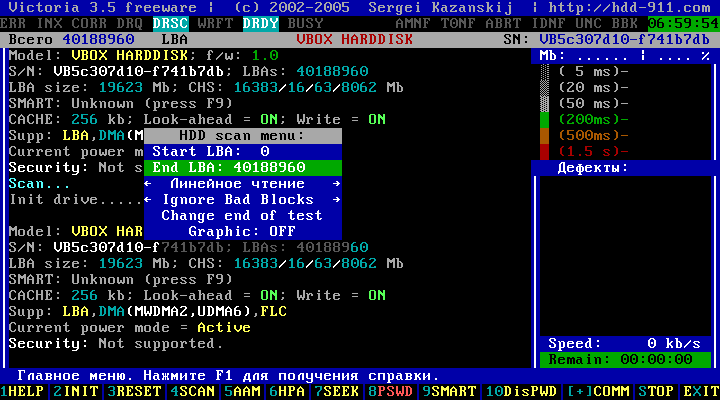720x400 pixels.
Task: Click the DRSC status indicator
Action: 170,23
